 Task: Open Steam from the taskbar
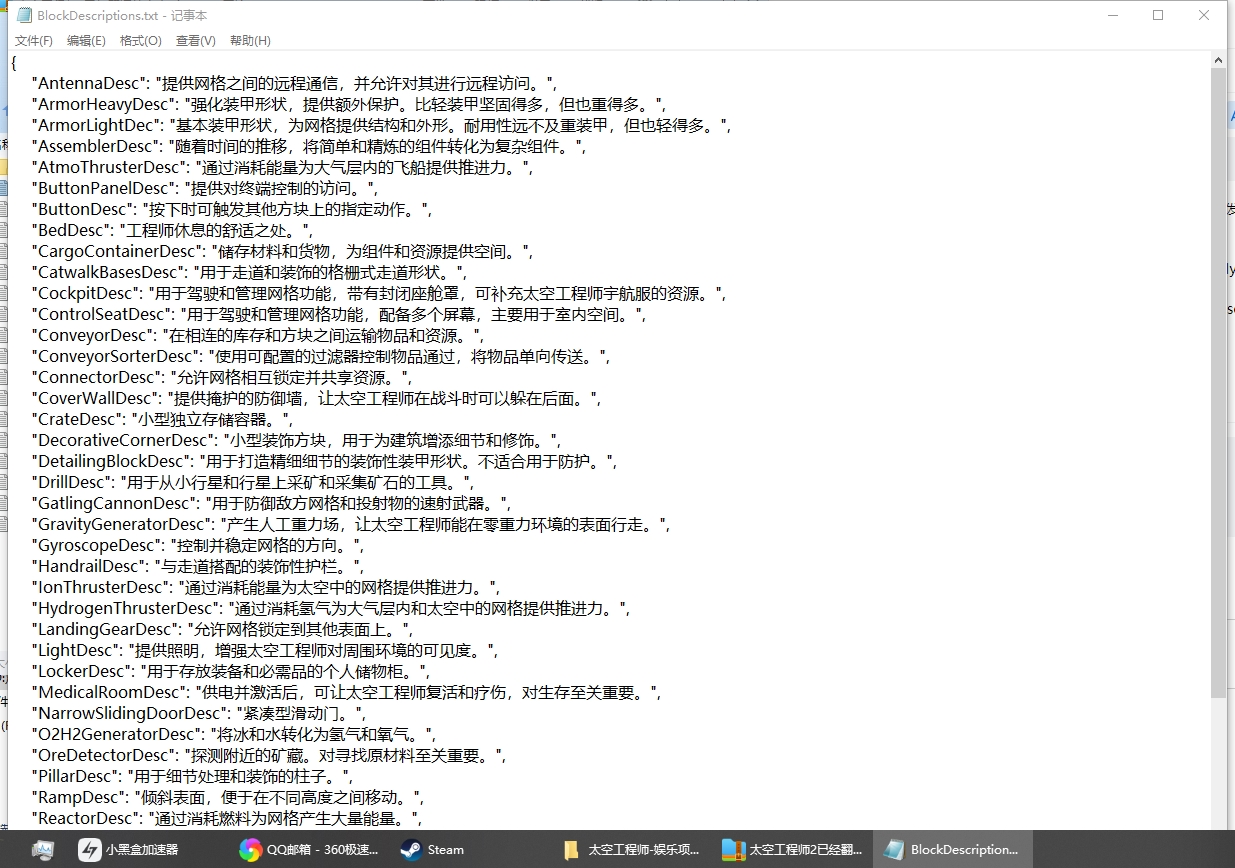coord(433,850)
